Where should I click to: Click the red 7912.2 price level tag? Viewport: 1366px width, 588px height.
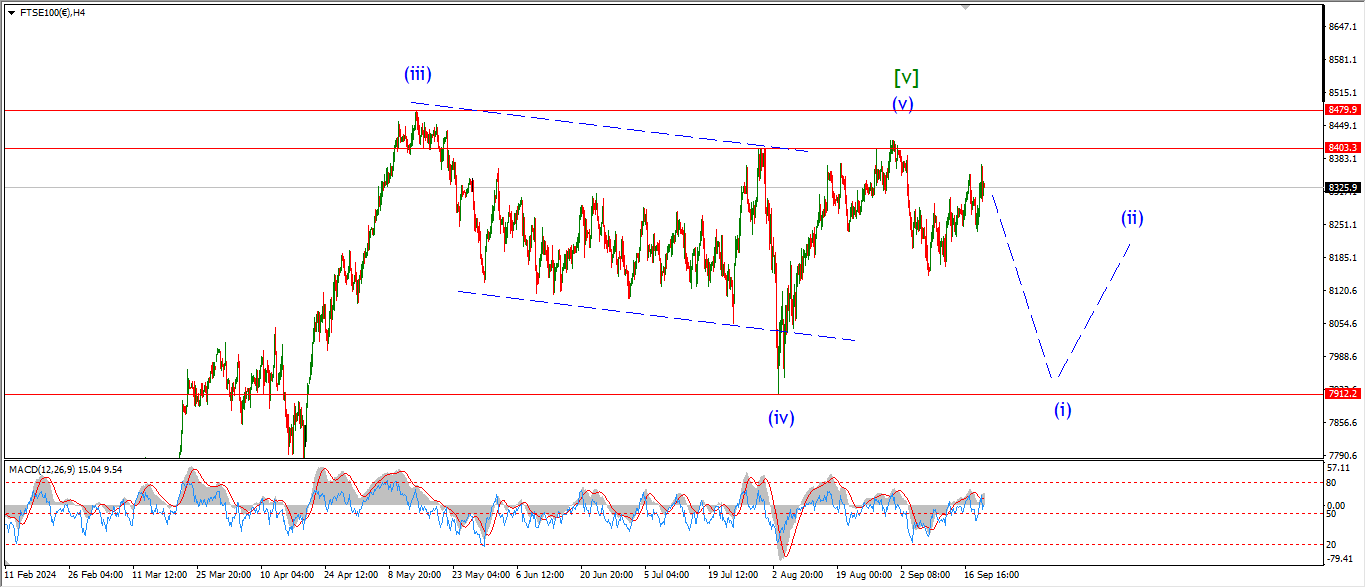click(1342, 394)
